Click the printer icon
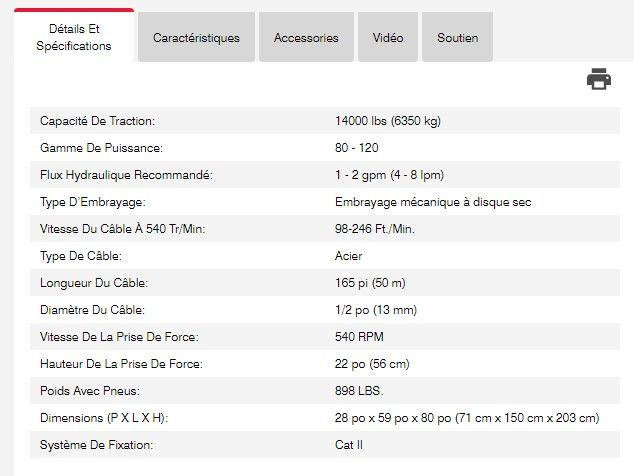Image resolution: width=634 pixels, height=476 pixels. 598,80
